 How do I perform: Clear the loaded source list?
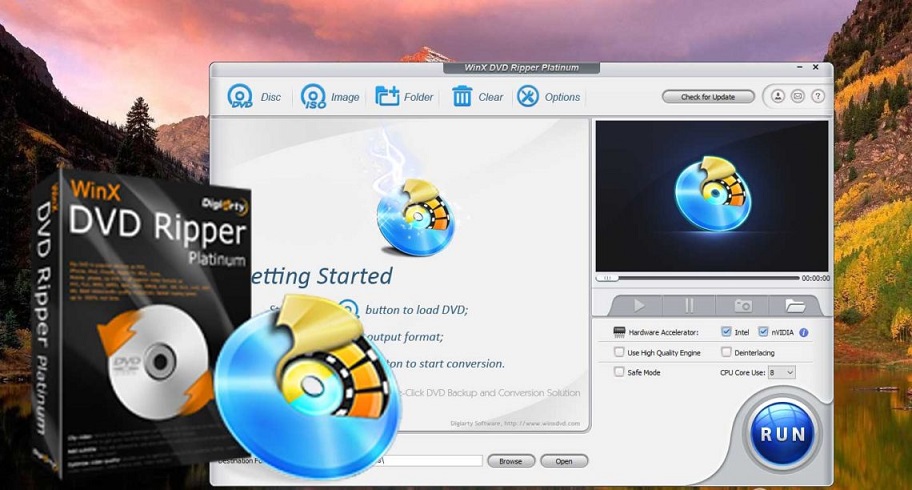(478, 97)
